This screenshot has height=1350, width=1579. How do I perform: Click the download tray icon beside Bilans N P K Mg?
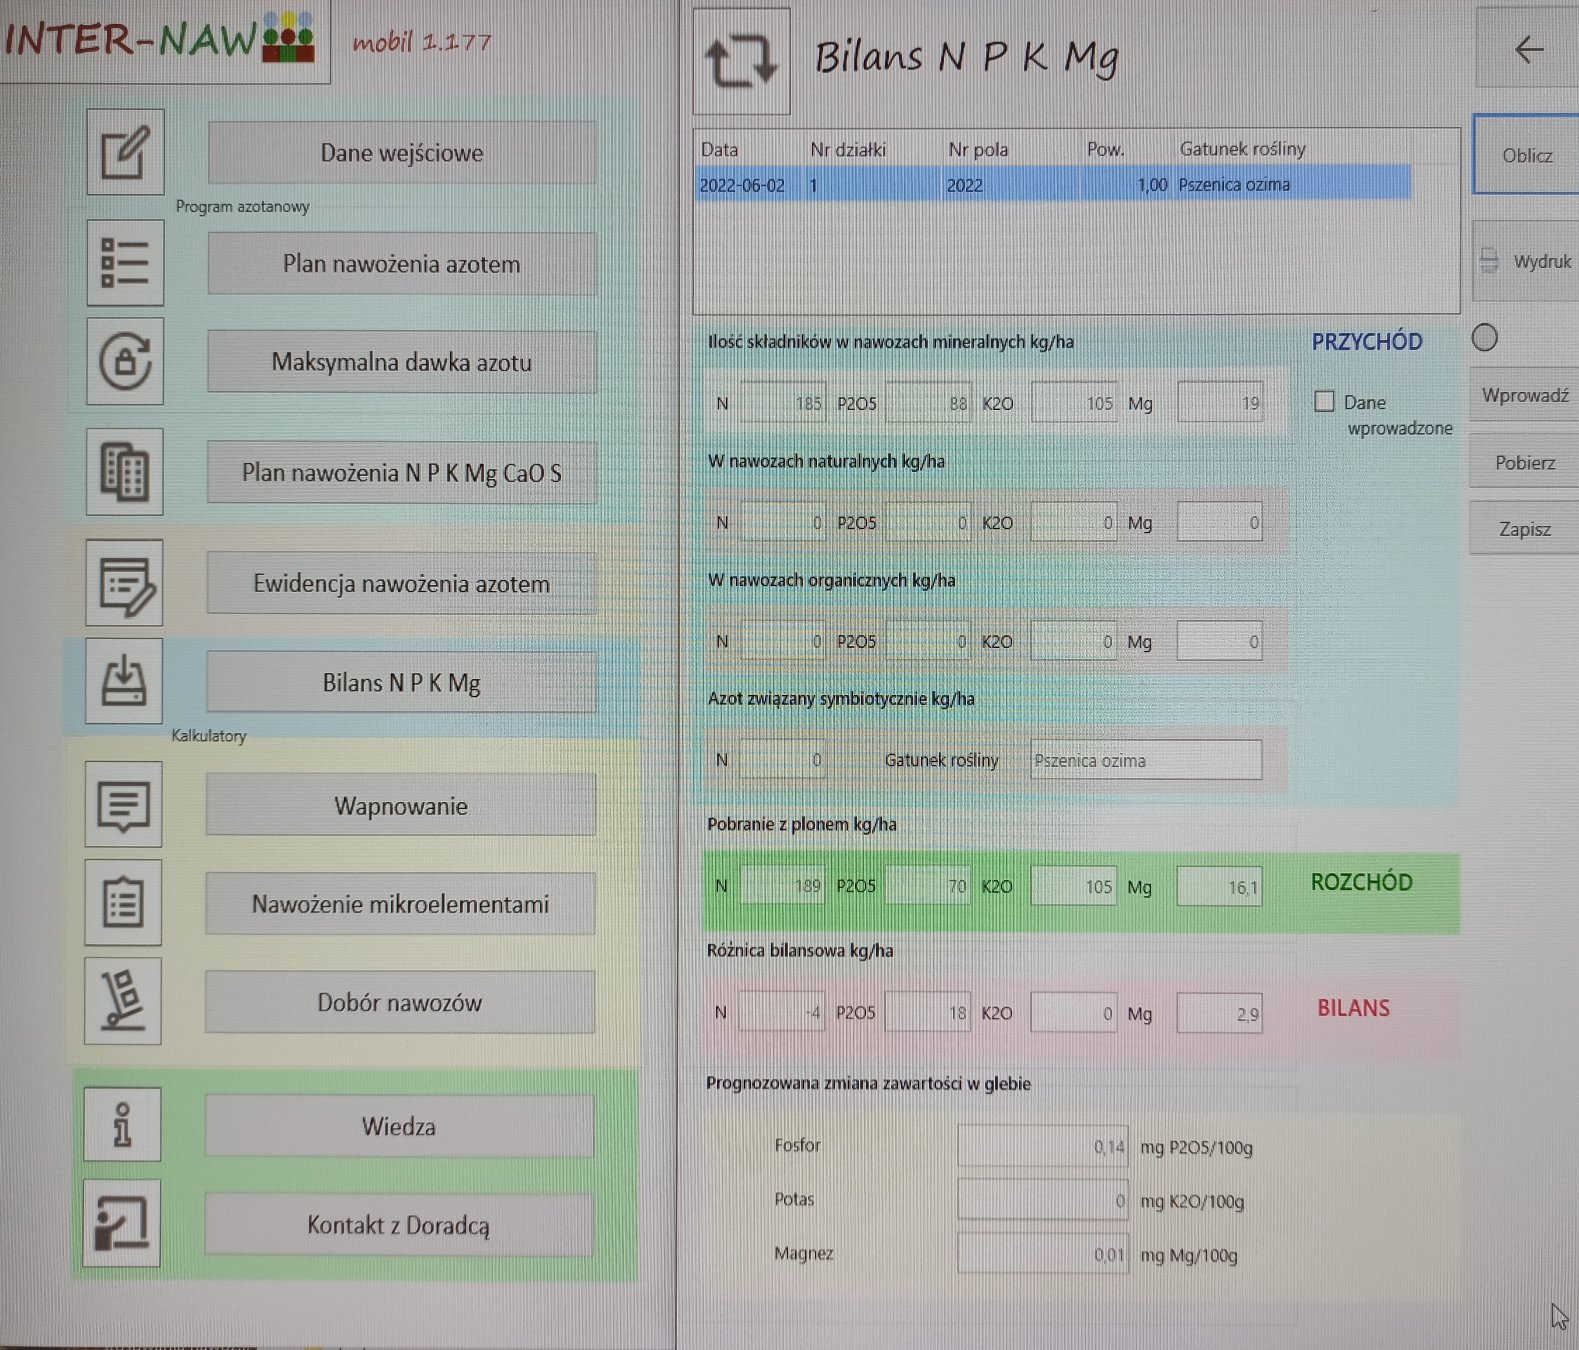(124, 681)
